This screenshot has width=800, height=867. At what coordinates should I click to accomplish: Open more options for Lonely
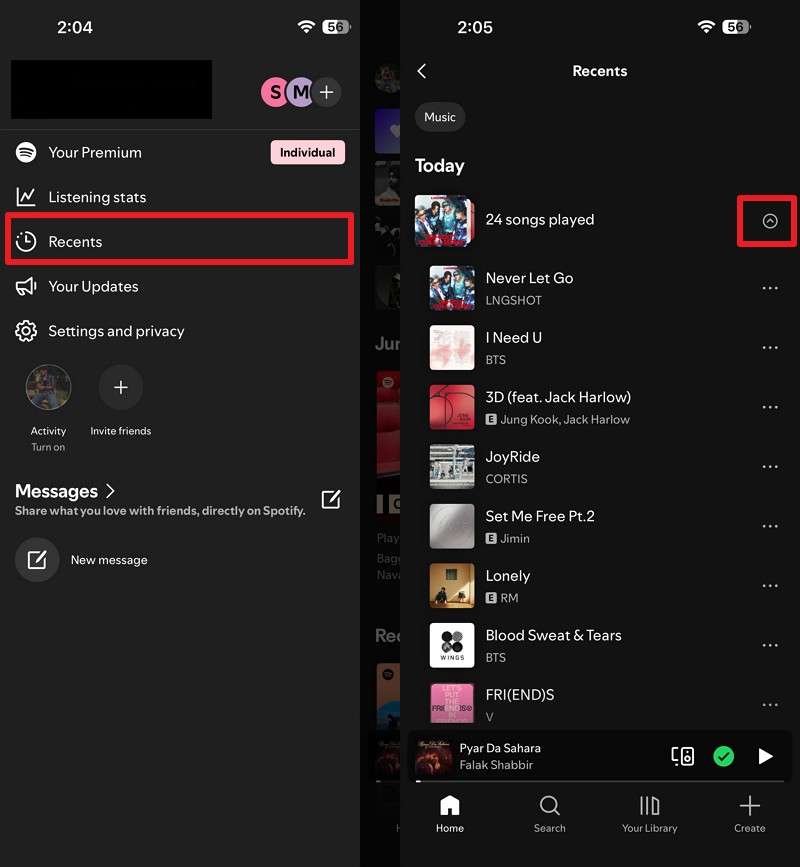(770, 586)
